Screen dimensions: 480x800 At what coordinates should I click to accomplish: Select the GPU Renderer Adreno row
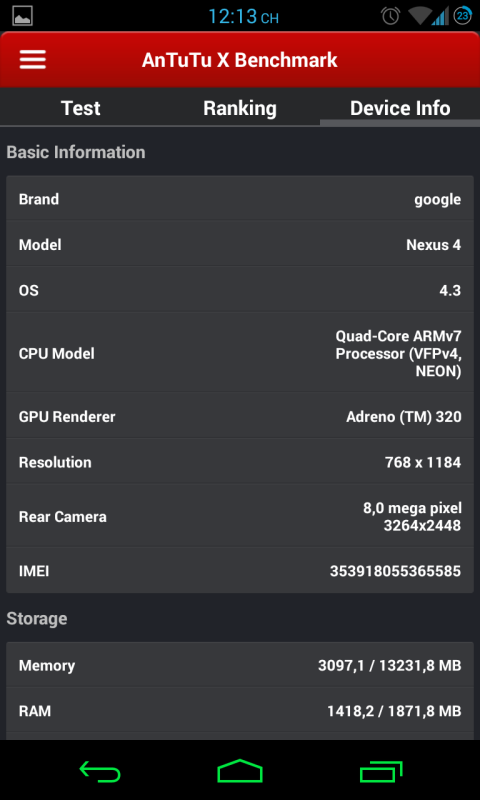click(x=240, y=416)
